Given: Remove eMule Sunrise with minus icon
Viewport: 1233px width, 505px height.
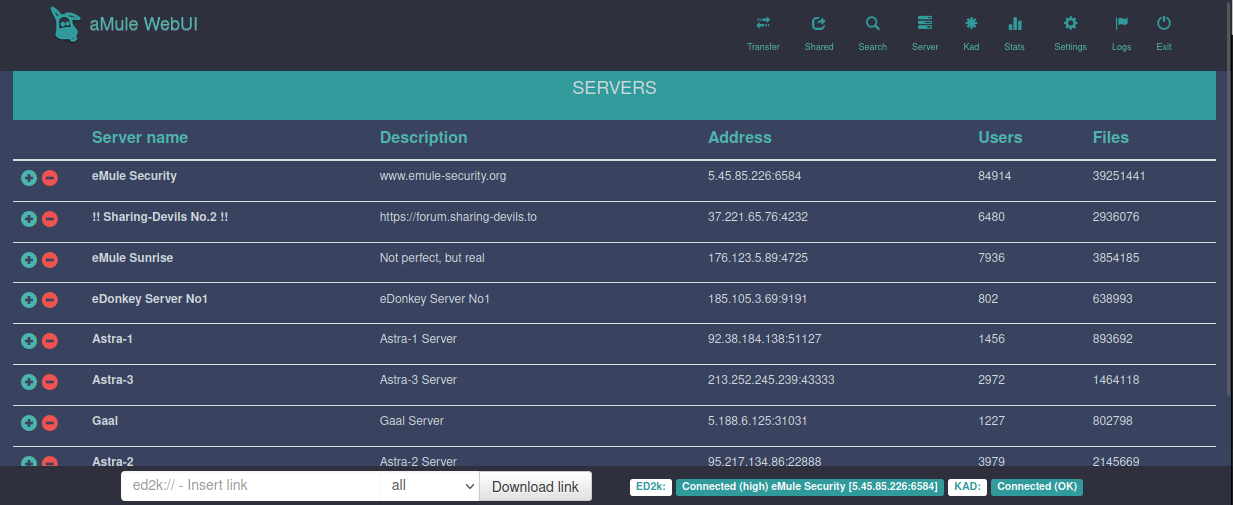Looking at the screenshot, I should 49,260.
